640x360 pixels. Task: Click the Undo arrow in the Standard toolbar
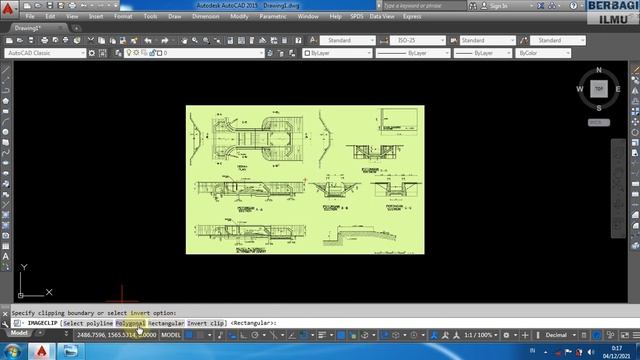point(148,40)
